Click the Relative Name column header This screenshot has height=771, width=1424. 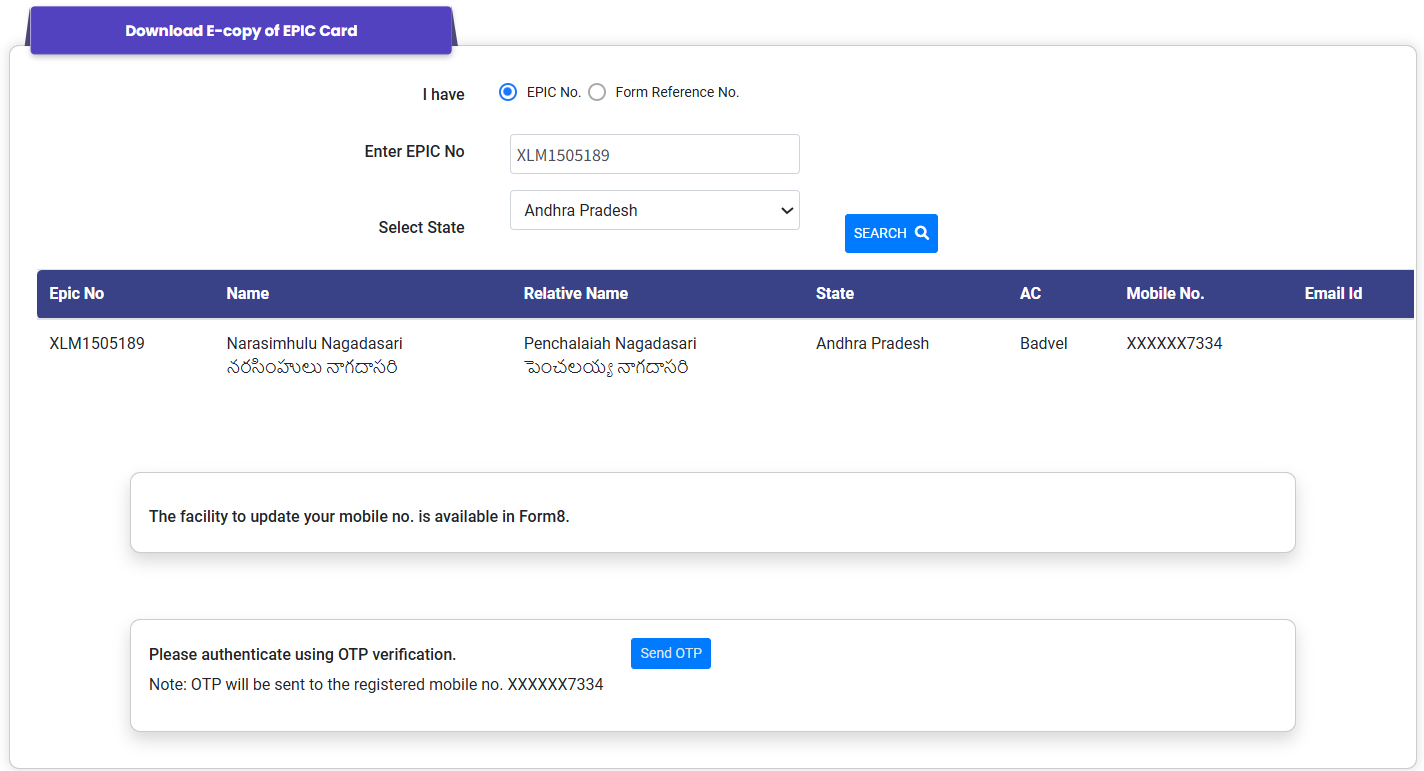(576, 293)
